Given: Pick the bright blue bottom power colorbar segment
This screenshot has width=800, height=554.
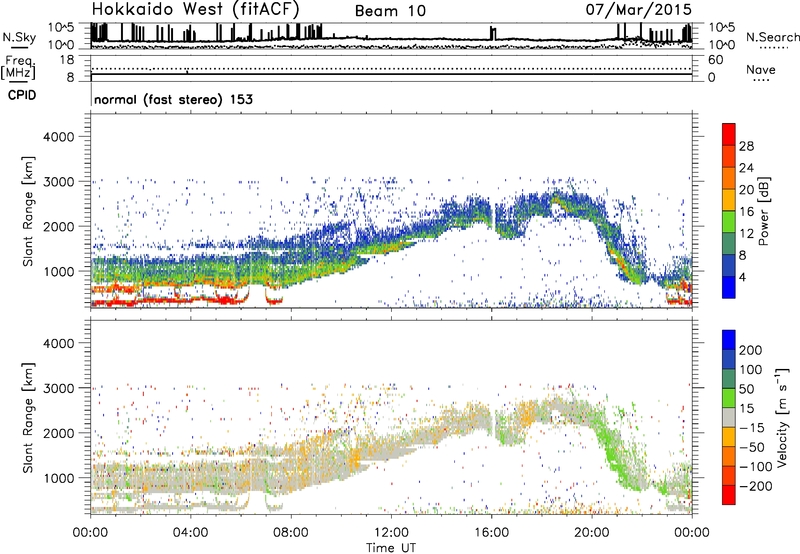Looking at the screenshot, I should tap(729, 287).
